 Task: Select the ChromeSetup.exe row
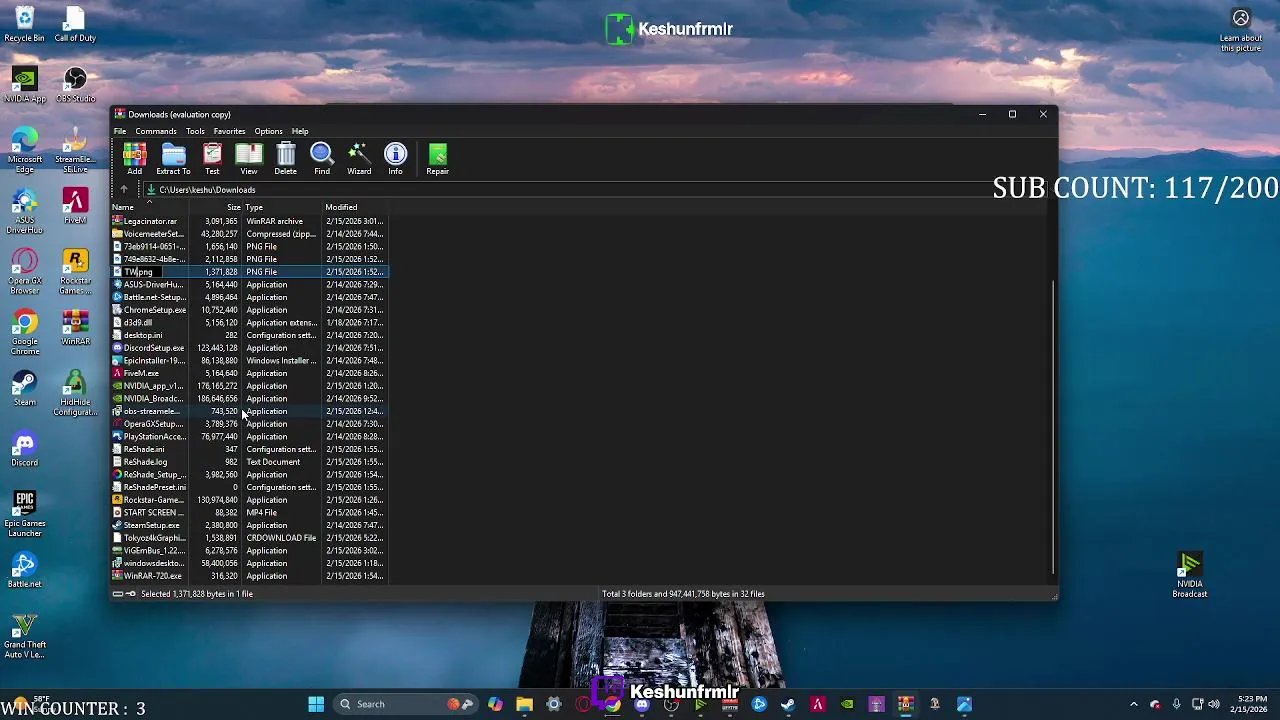point(248,310)
